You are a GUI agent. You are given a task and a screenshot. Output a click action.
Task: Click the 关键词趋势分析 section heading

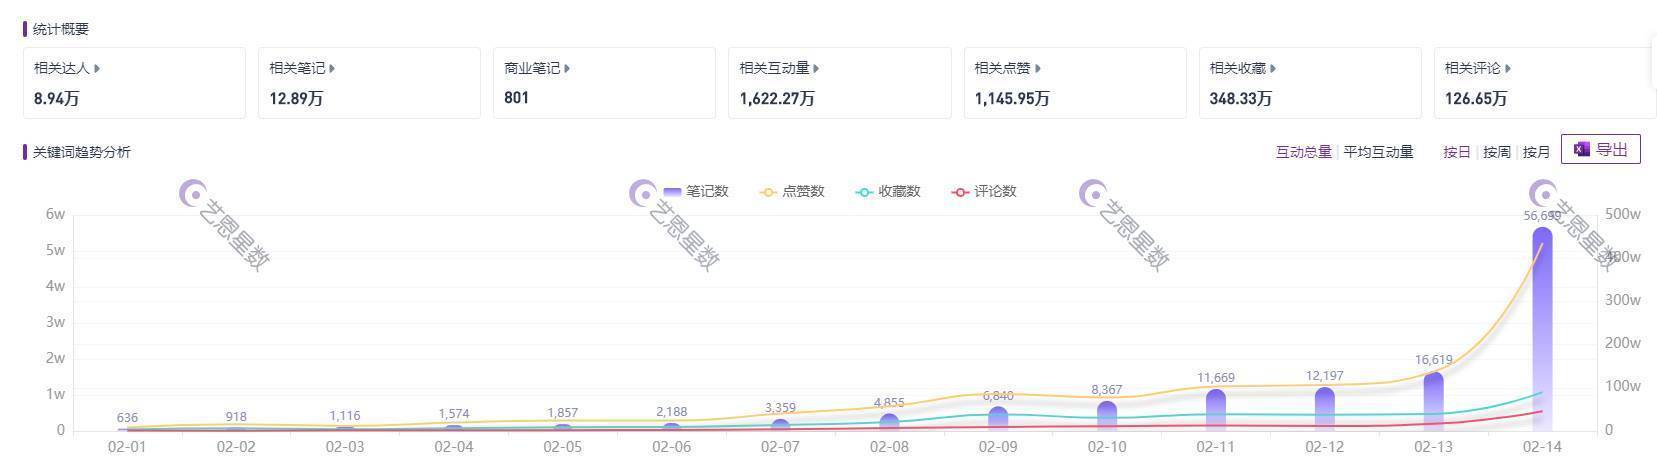tap(82, 152)
